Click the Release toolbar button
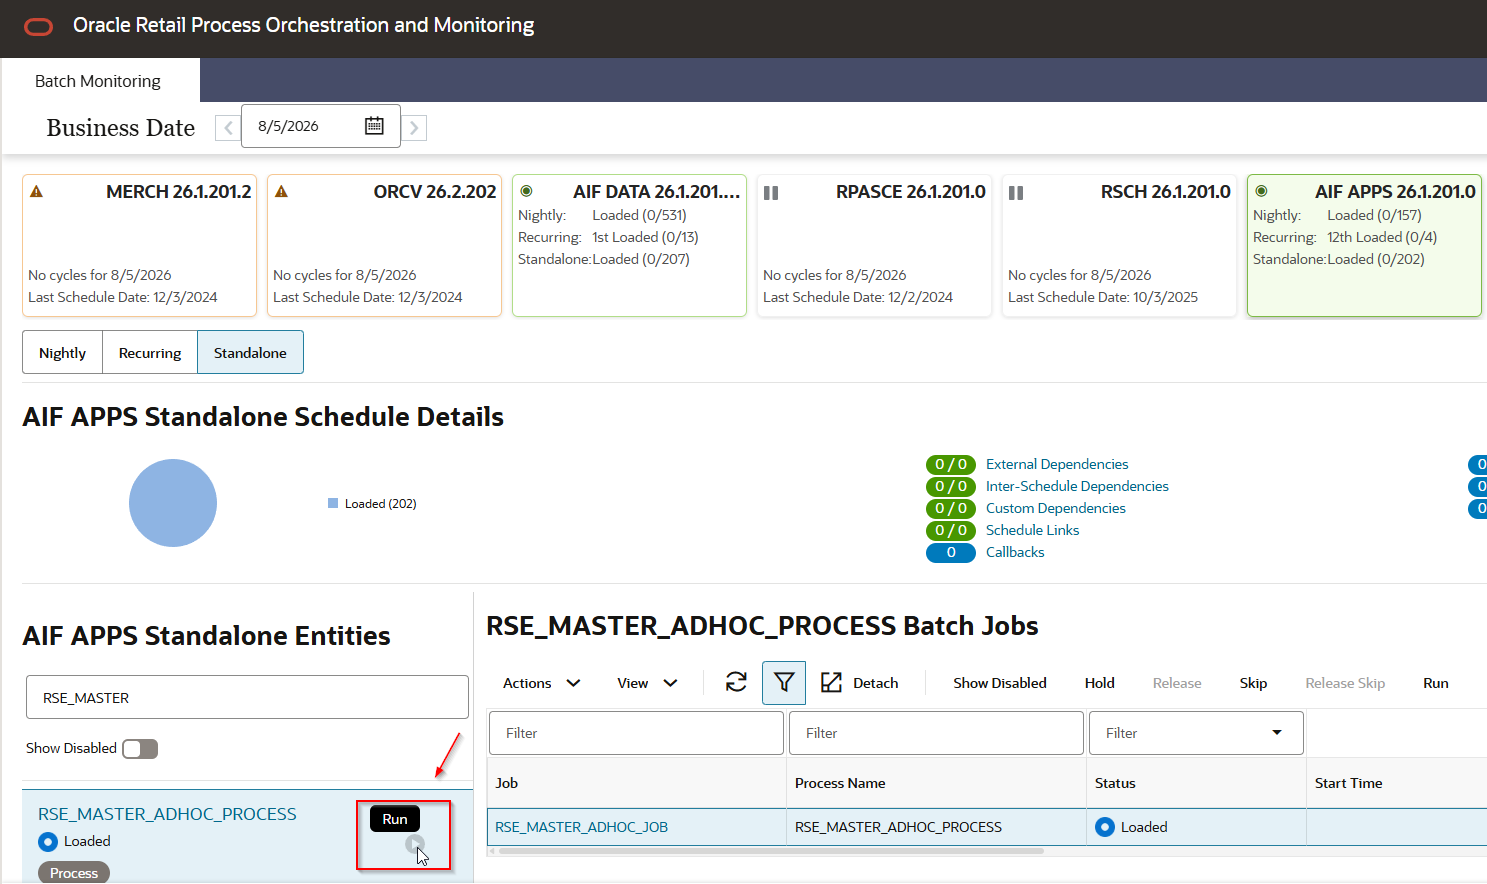The width and height of the screenshot is (1487, 884). coord(1177,683)
